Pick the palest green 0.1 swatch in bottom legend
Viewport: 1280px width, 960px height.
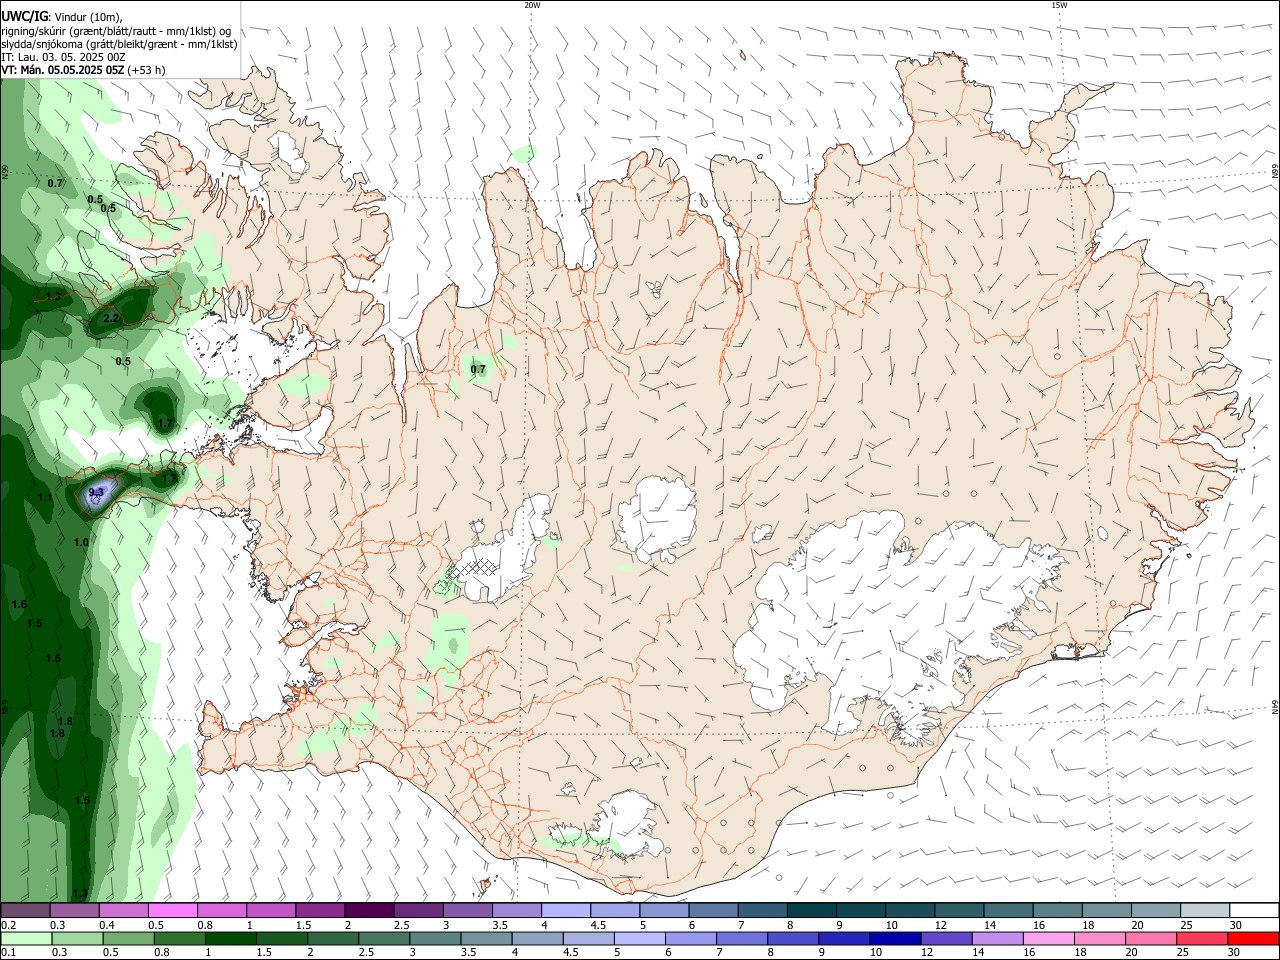tap(26, 939)
